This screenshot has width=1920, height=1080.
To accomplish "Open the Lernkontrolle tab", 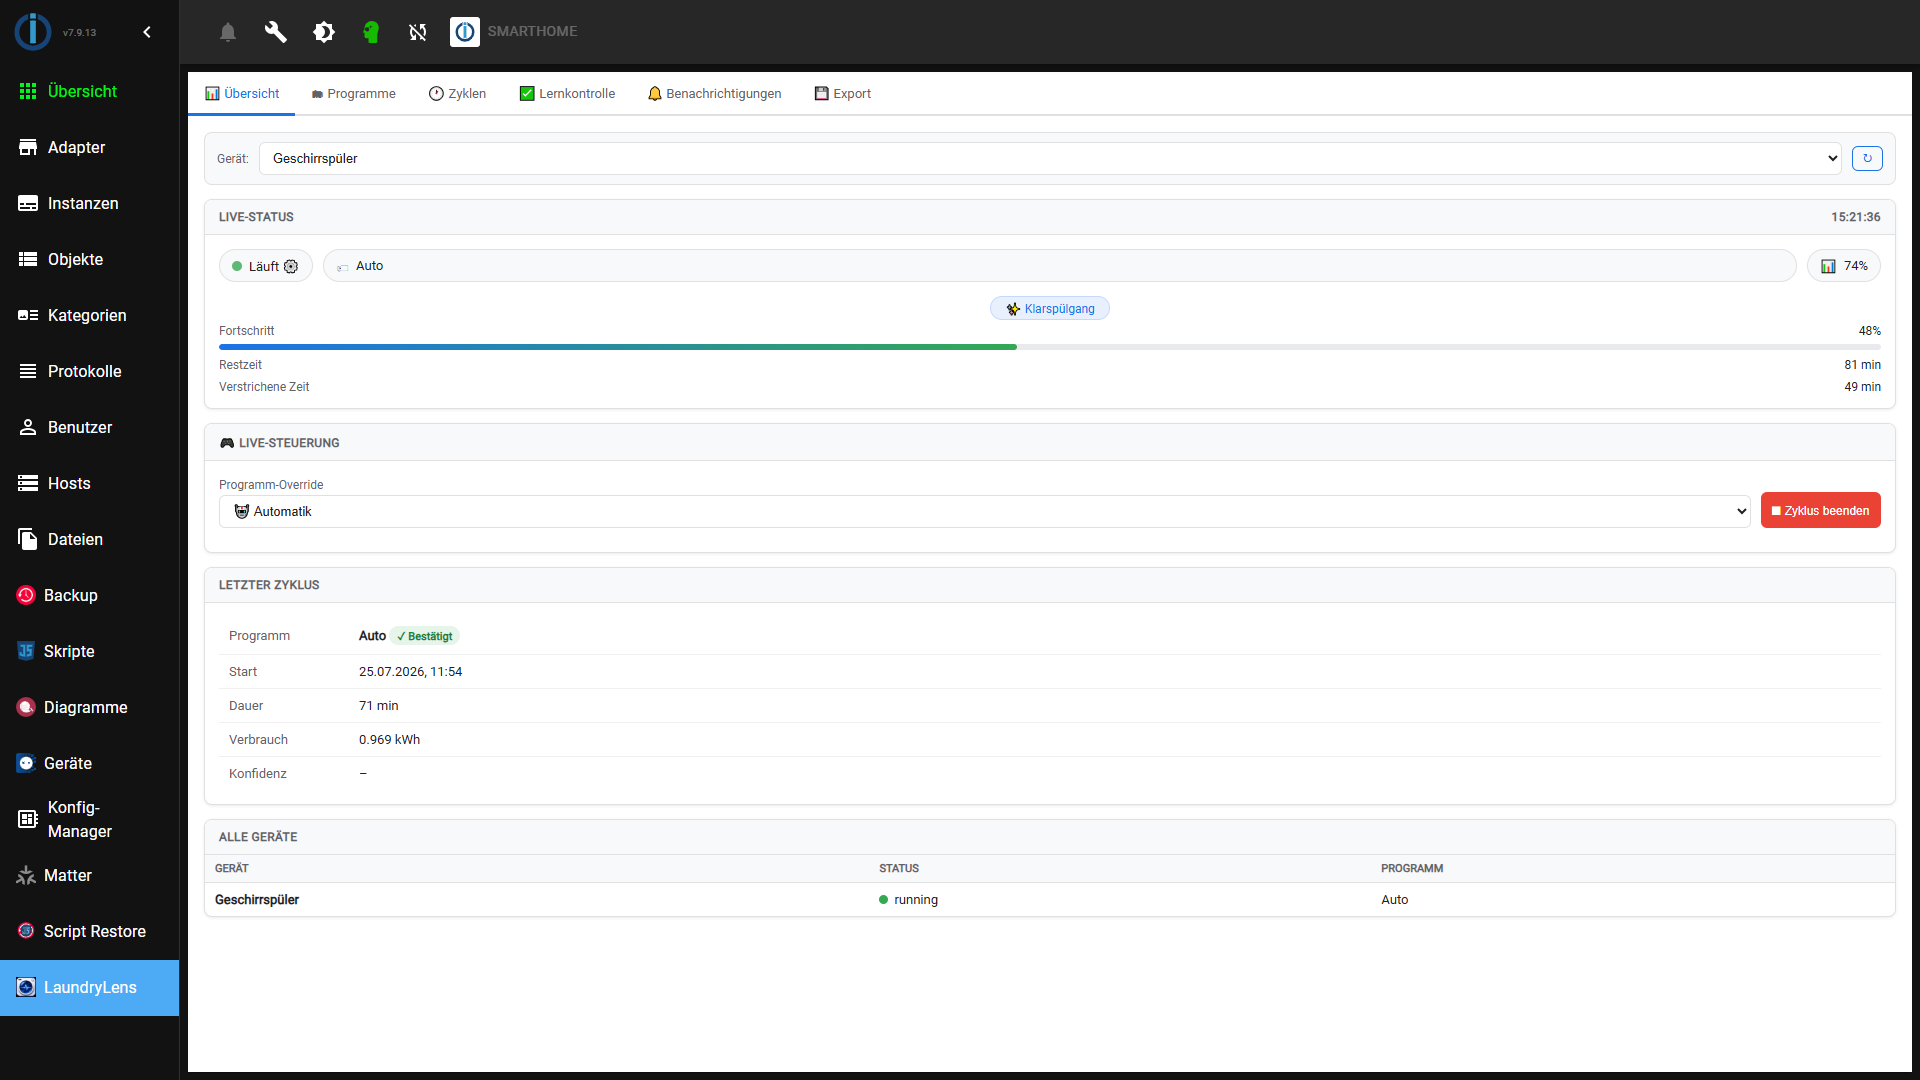I will 567,93.
